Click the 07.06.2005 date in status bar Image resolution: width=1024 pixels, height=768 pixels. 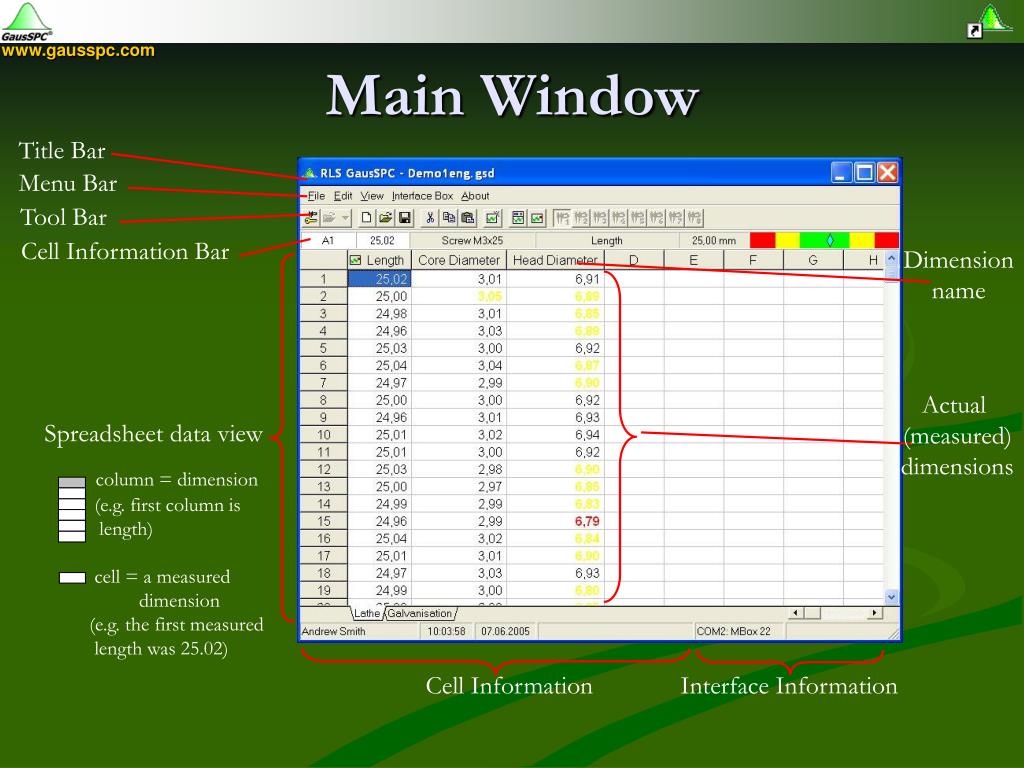505,632
